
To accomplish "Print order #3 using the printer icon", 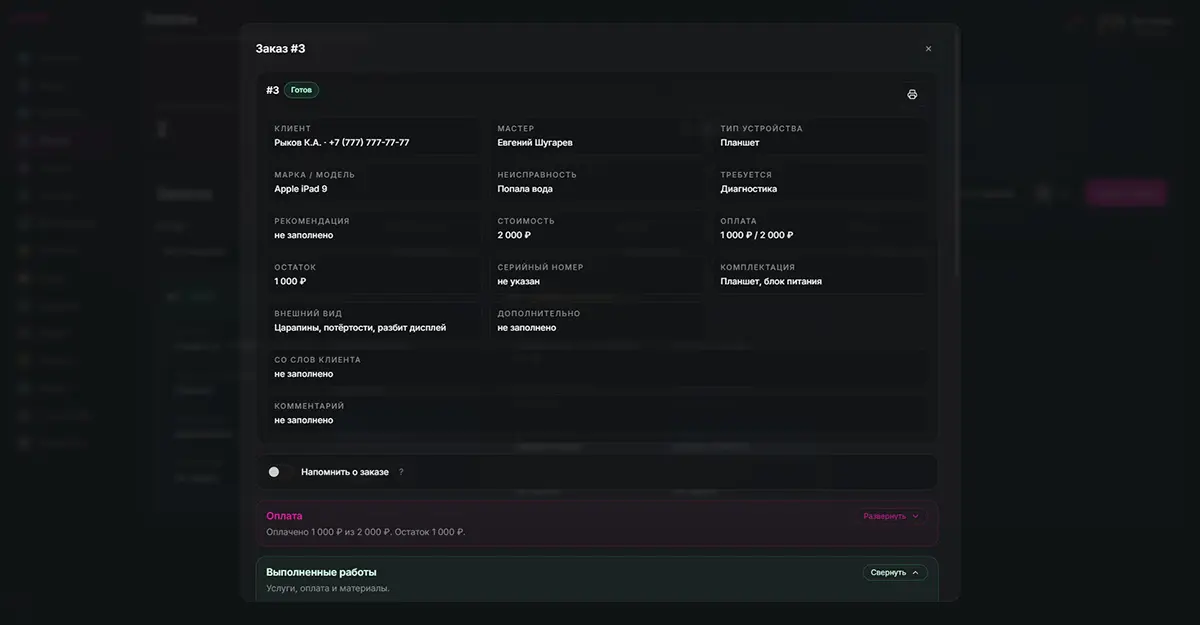I will (x=912, y=94).
